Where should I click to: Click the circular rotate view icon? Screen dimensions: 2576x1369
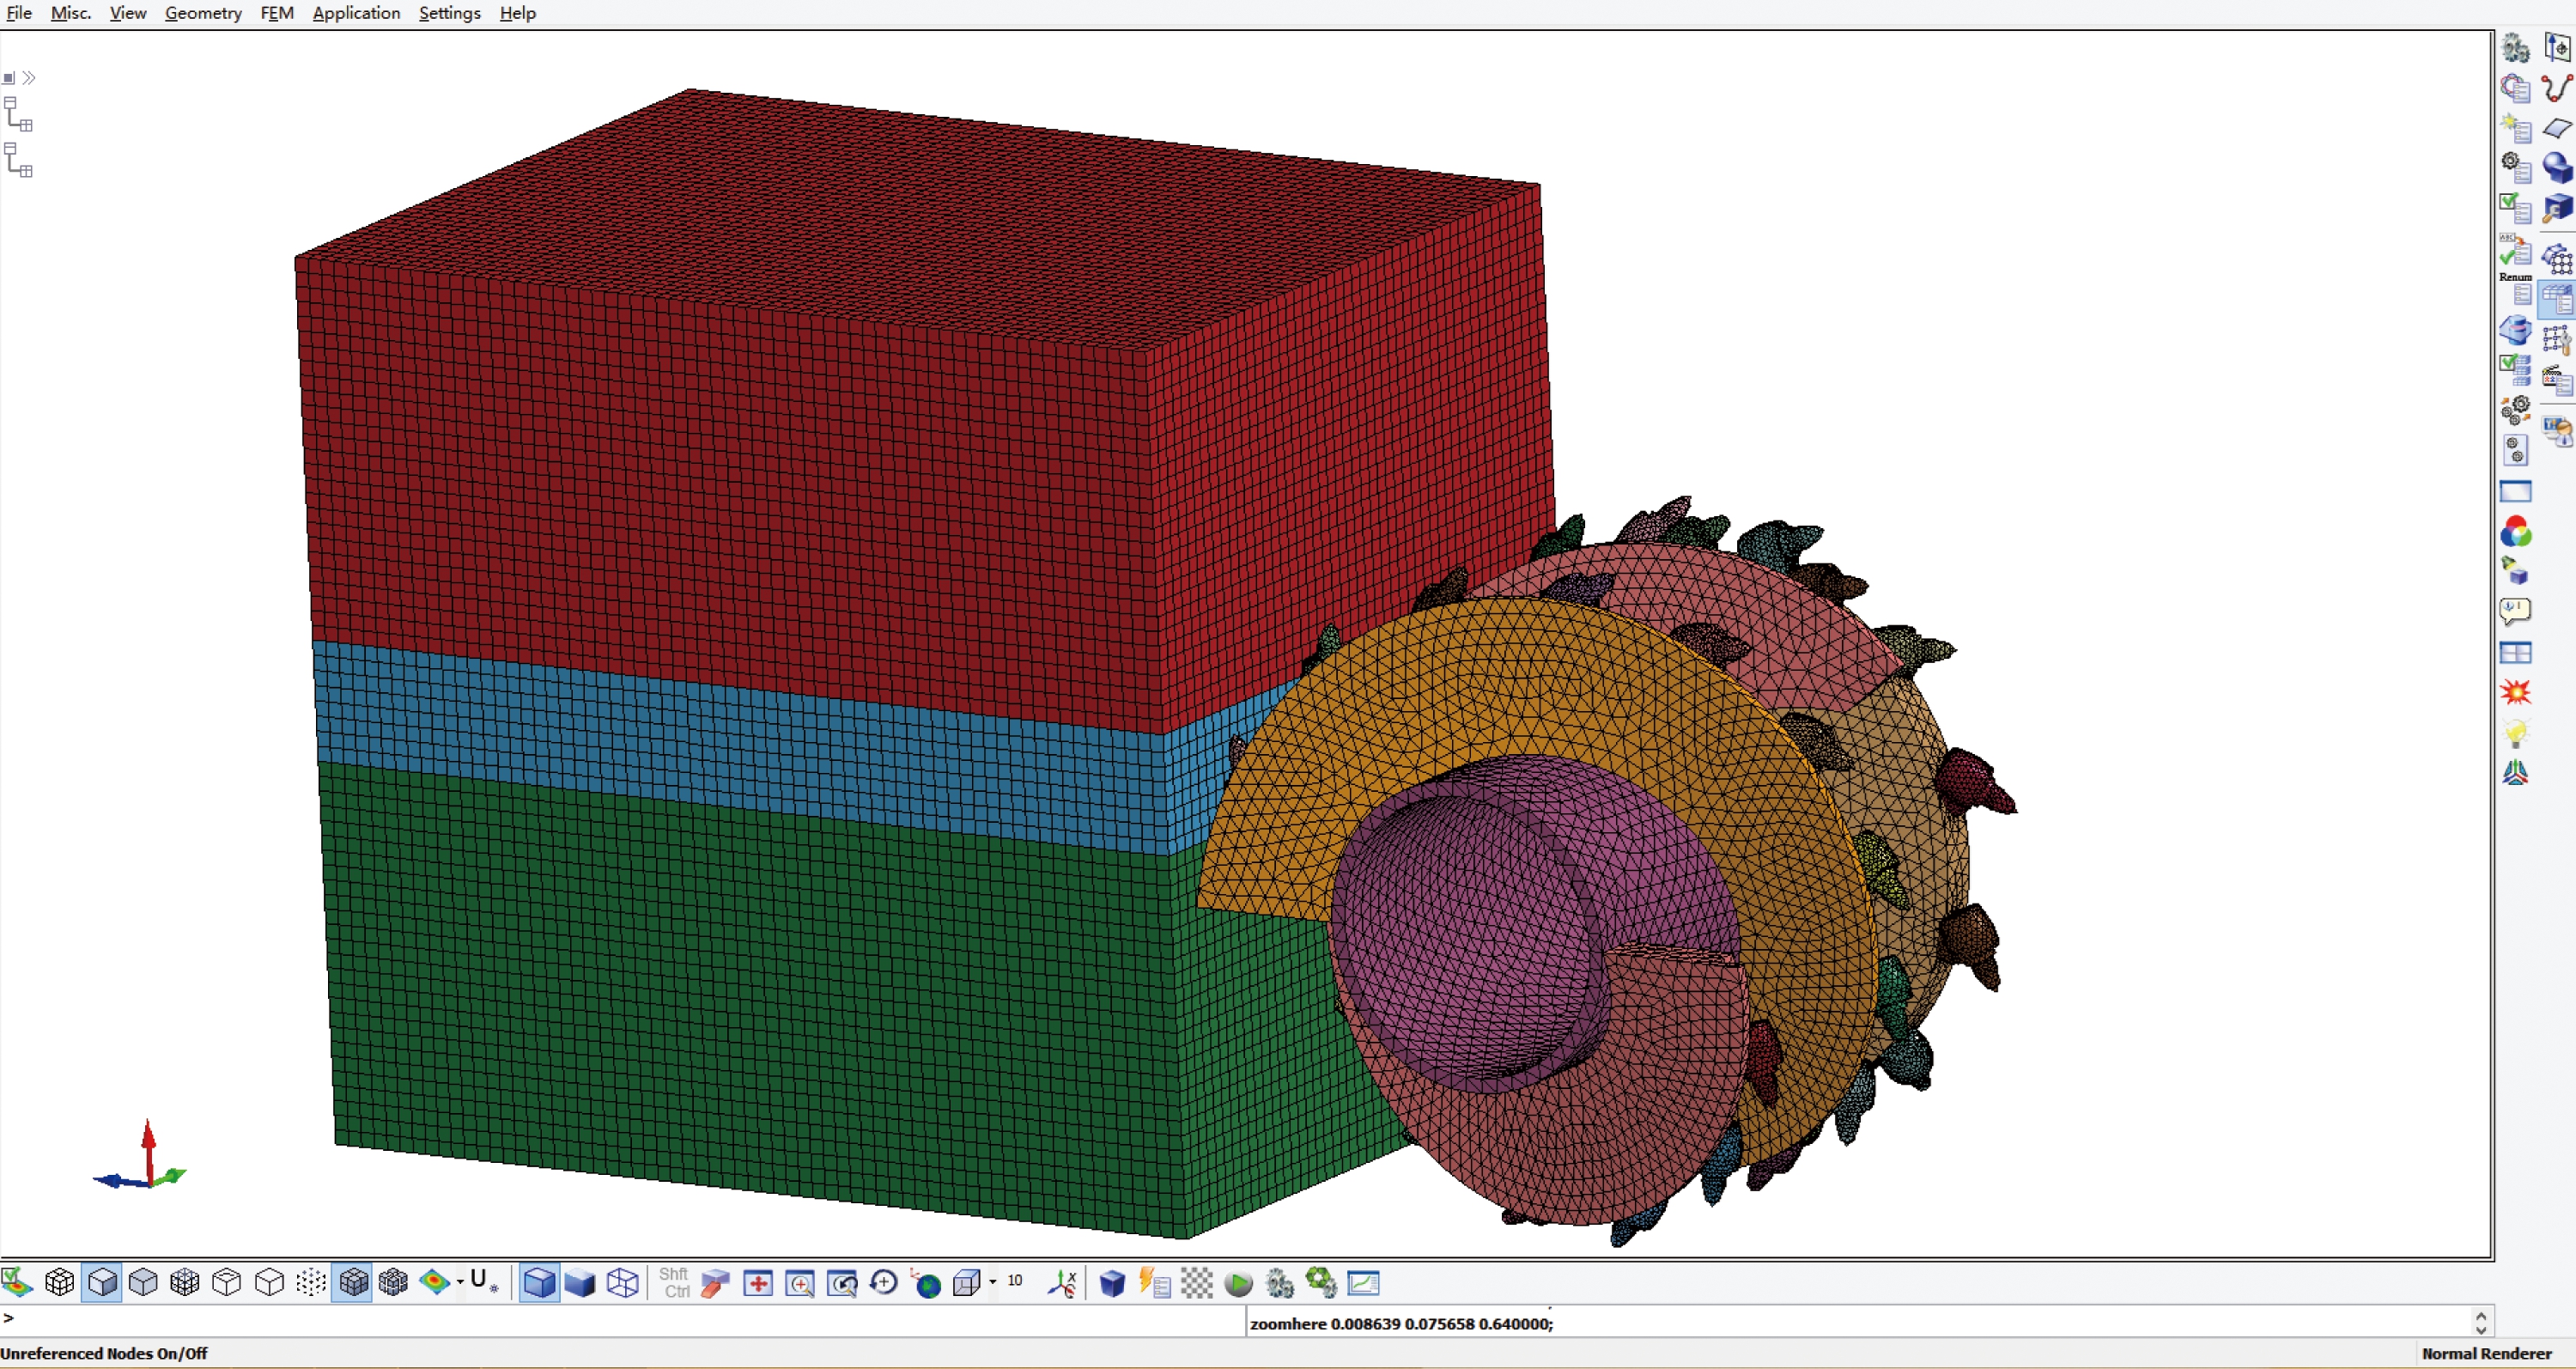(884, 1282)
